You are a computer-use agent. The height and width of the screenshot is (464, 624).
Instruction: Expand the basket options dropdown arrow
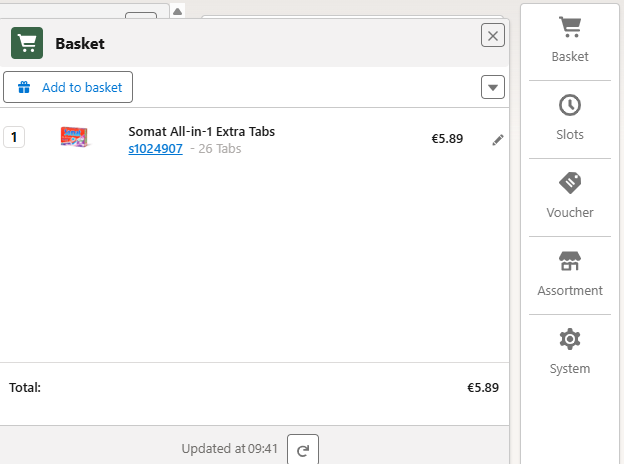tap(493, 87)
